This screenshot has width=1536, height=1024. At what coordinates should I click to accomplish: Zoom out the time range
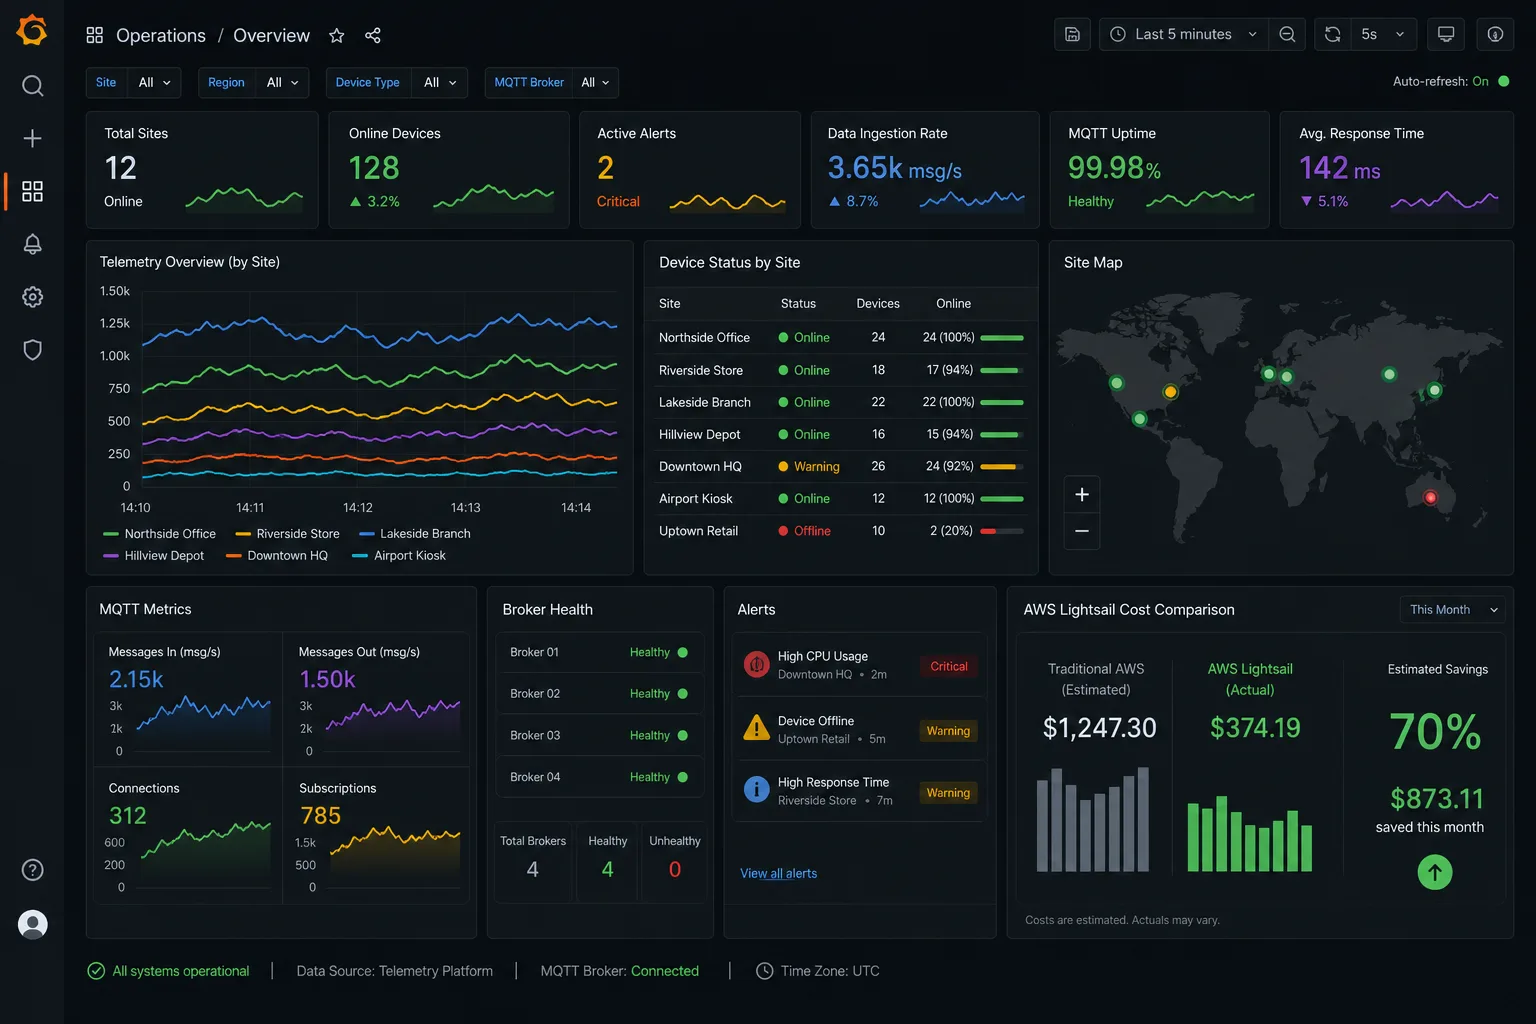1287,34
